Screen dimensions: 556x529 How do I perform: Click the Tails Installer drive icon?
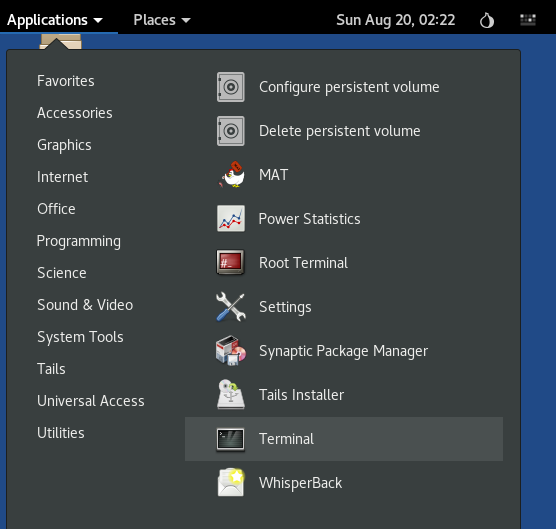pyautogui.click(x=230, y=394)
